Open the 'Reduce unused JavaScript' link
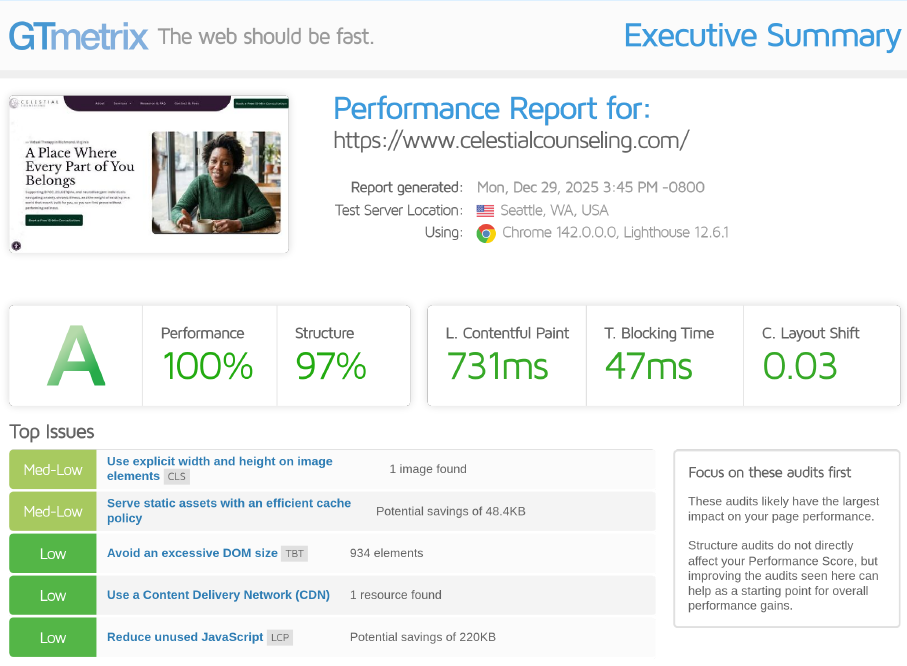Viewport: 907px width, 666px height. pyautogui.click(x=185, y=637)
